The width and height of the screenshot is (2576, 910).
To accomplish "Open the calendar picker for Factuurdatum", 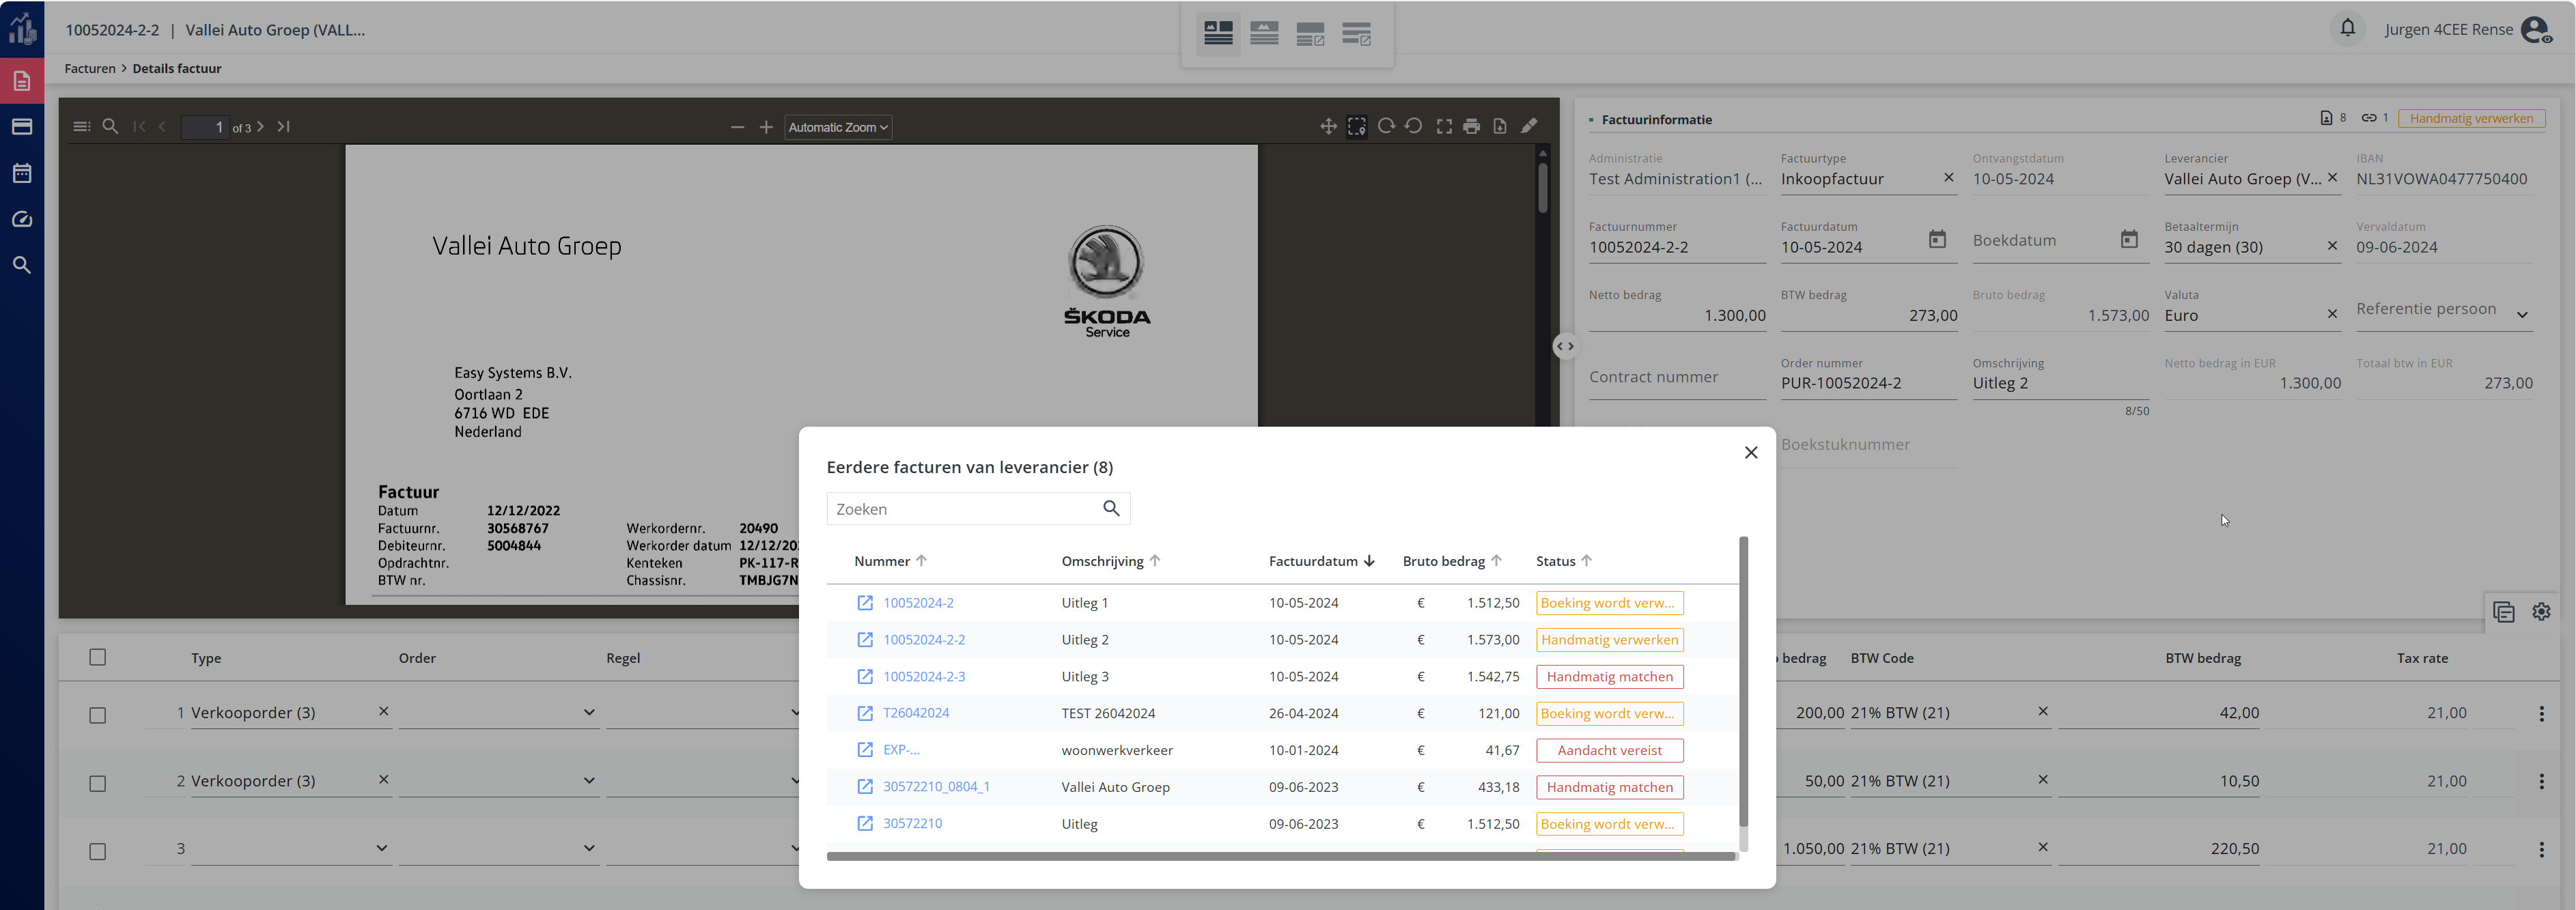I will pyautogui.click(x=1937, y=240).
